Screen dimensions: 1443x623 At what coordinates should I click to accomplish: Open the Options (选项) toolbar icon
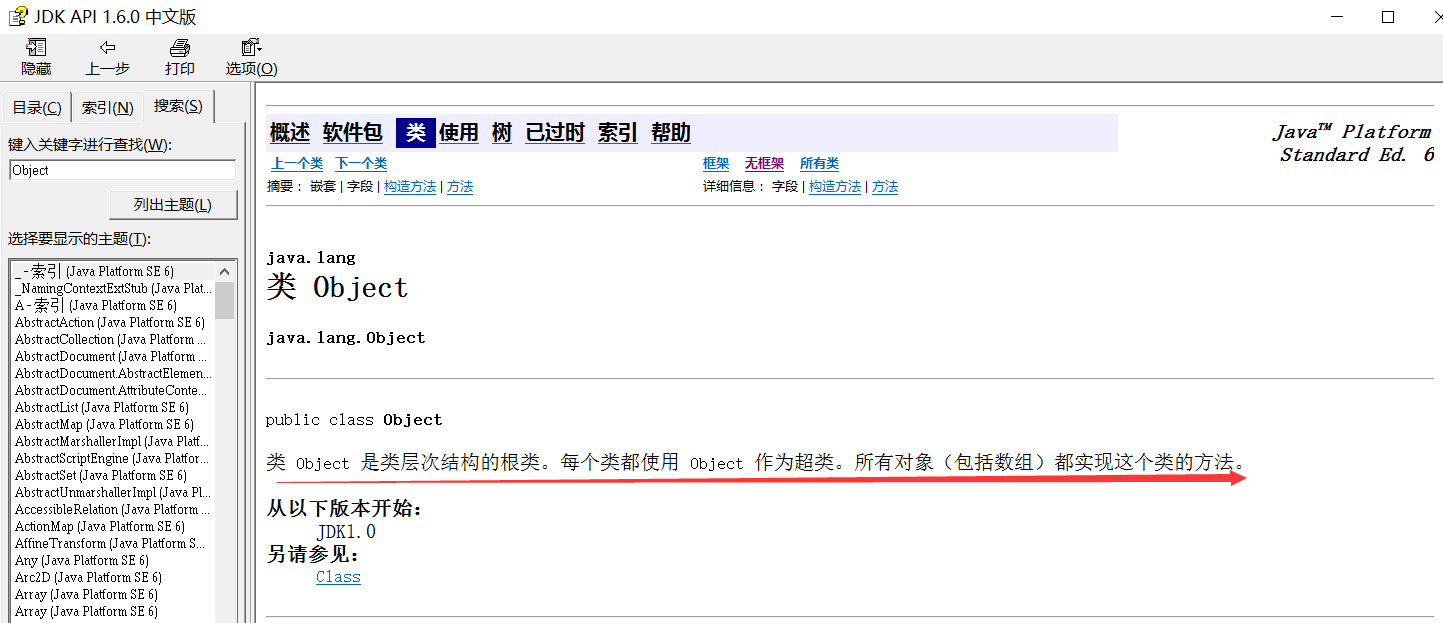click(251, 47)
